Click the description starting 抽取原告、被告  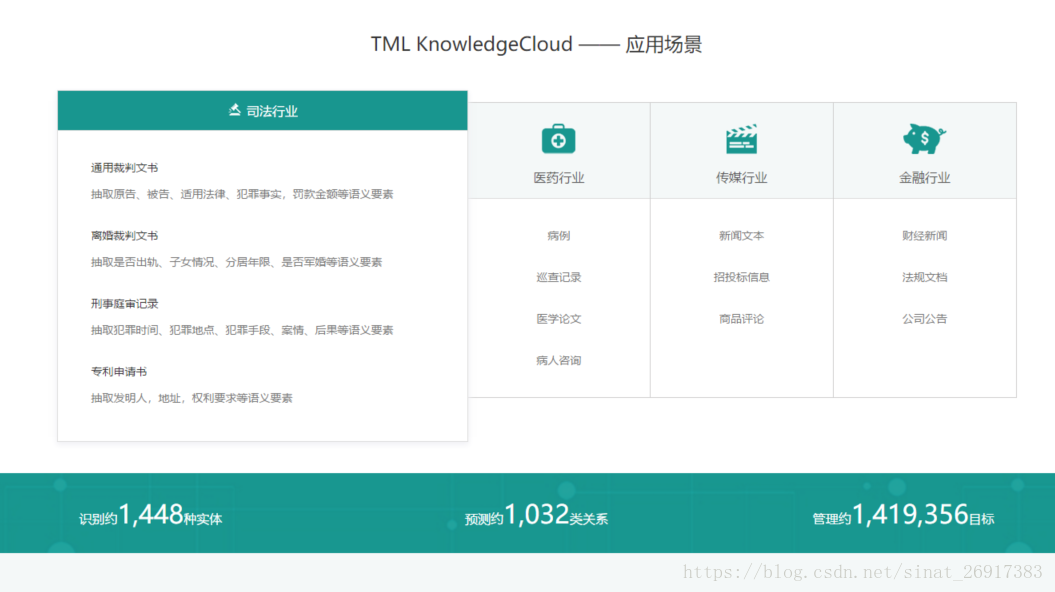242,194
